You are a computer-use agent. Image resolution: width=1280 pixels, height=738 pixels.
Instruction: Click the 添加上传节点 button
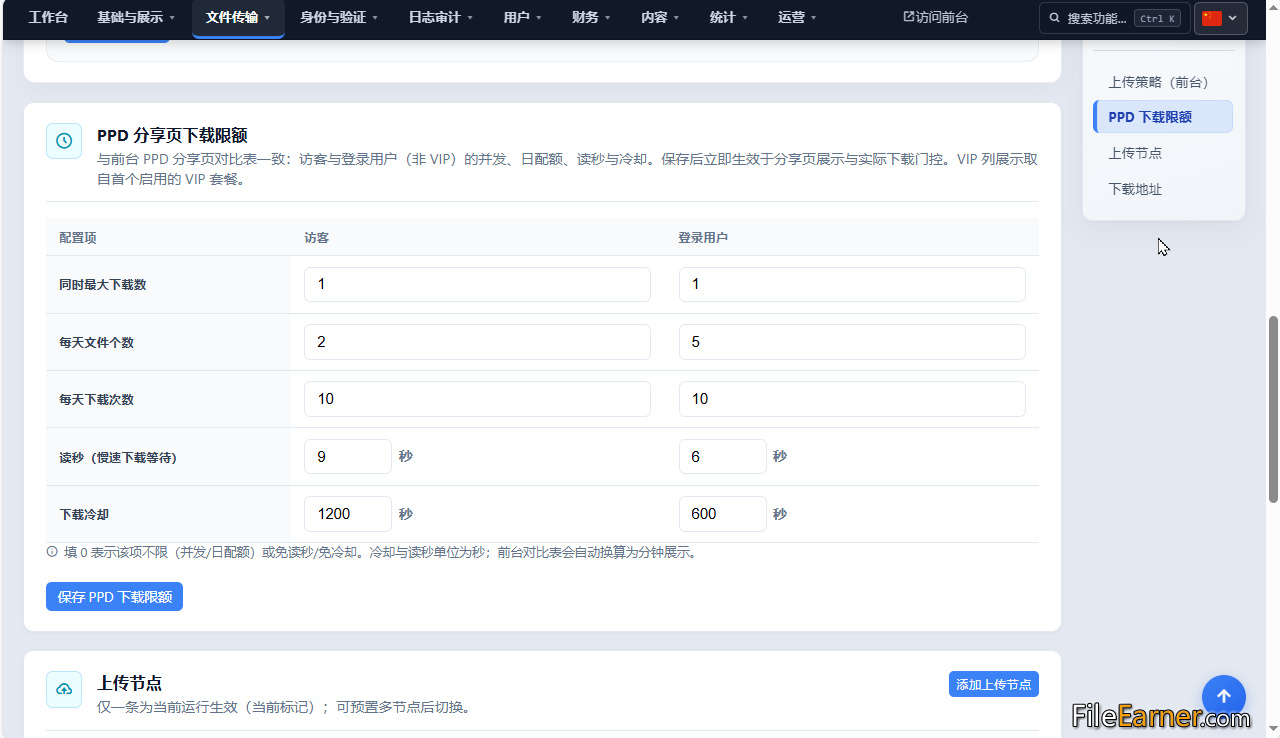pyautogui.click(x=994, y=684)
